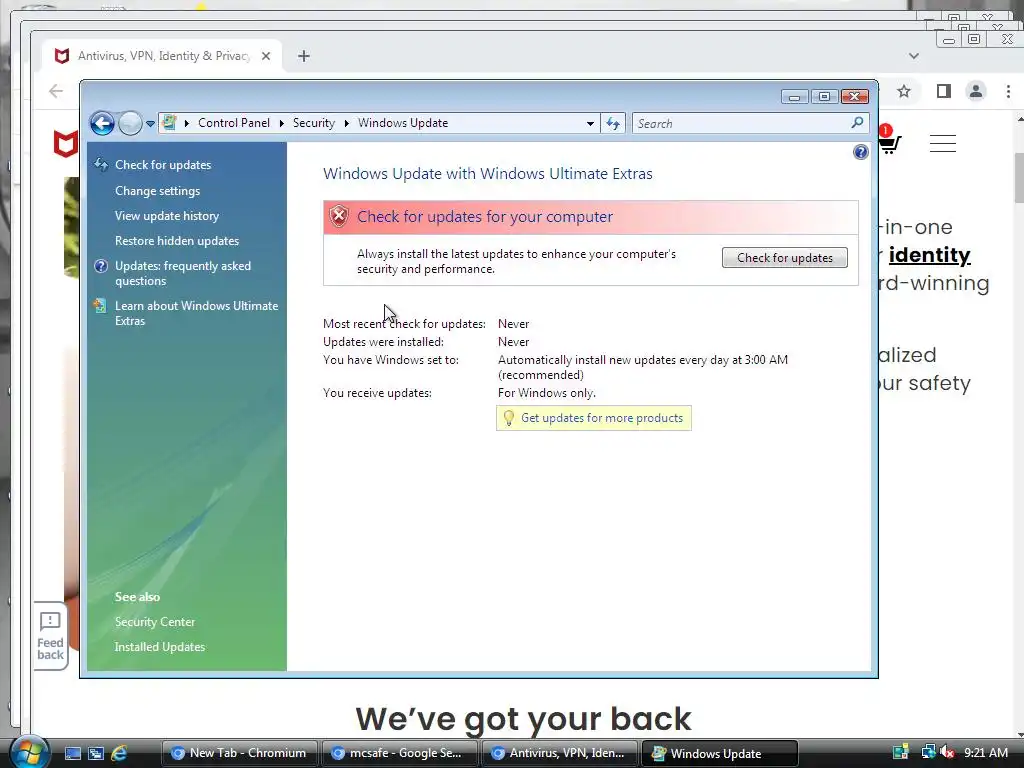This screenshot has height=768, width=1024.
Task: Click the Feedback tab on McAfee page
Action: click(50, 636)
